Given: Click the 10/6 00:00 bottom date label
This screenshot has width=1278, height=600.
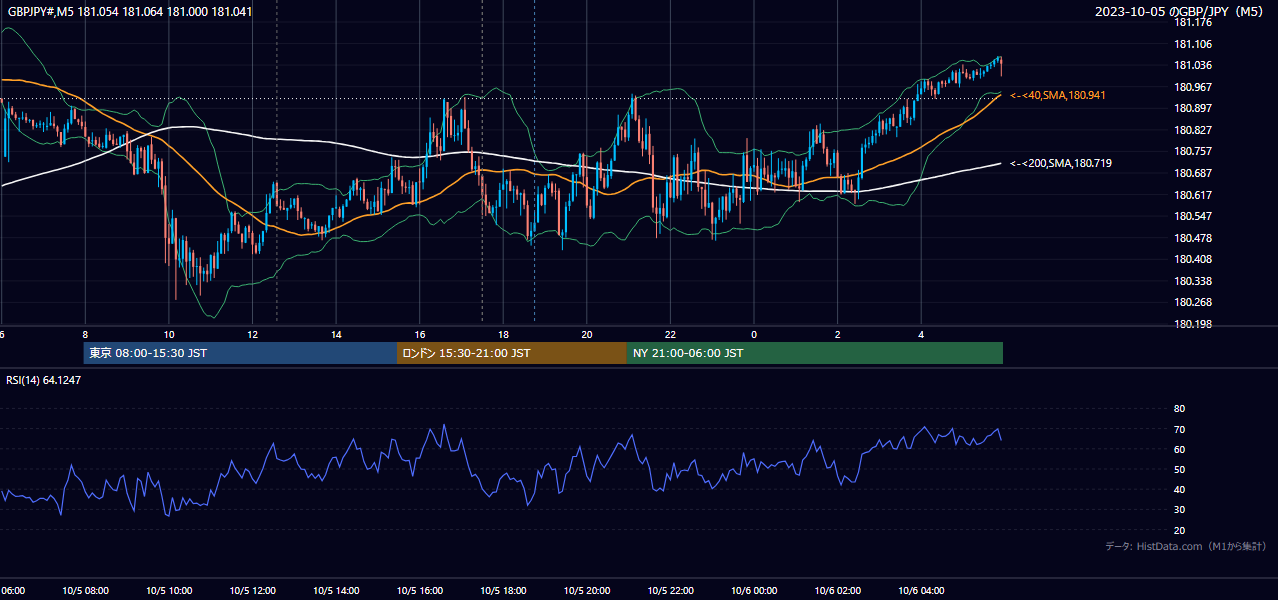Looking at the screenshot, I should [x=754, y=591].
